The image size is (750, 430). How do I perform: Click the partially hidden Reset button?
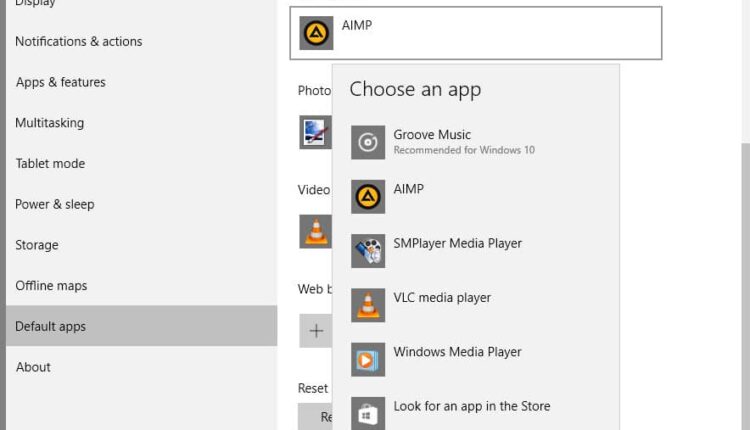pos(315,417)
